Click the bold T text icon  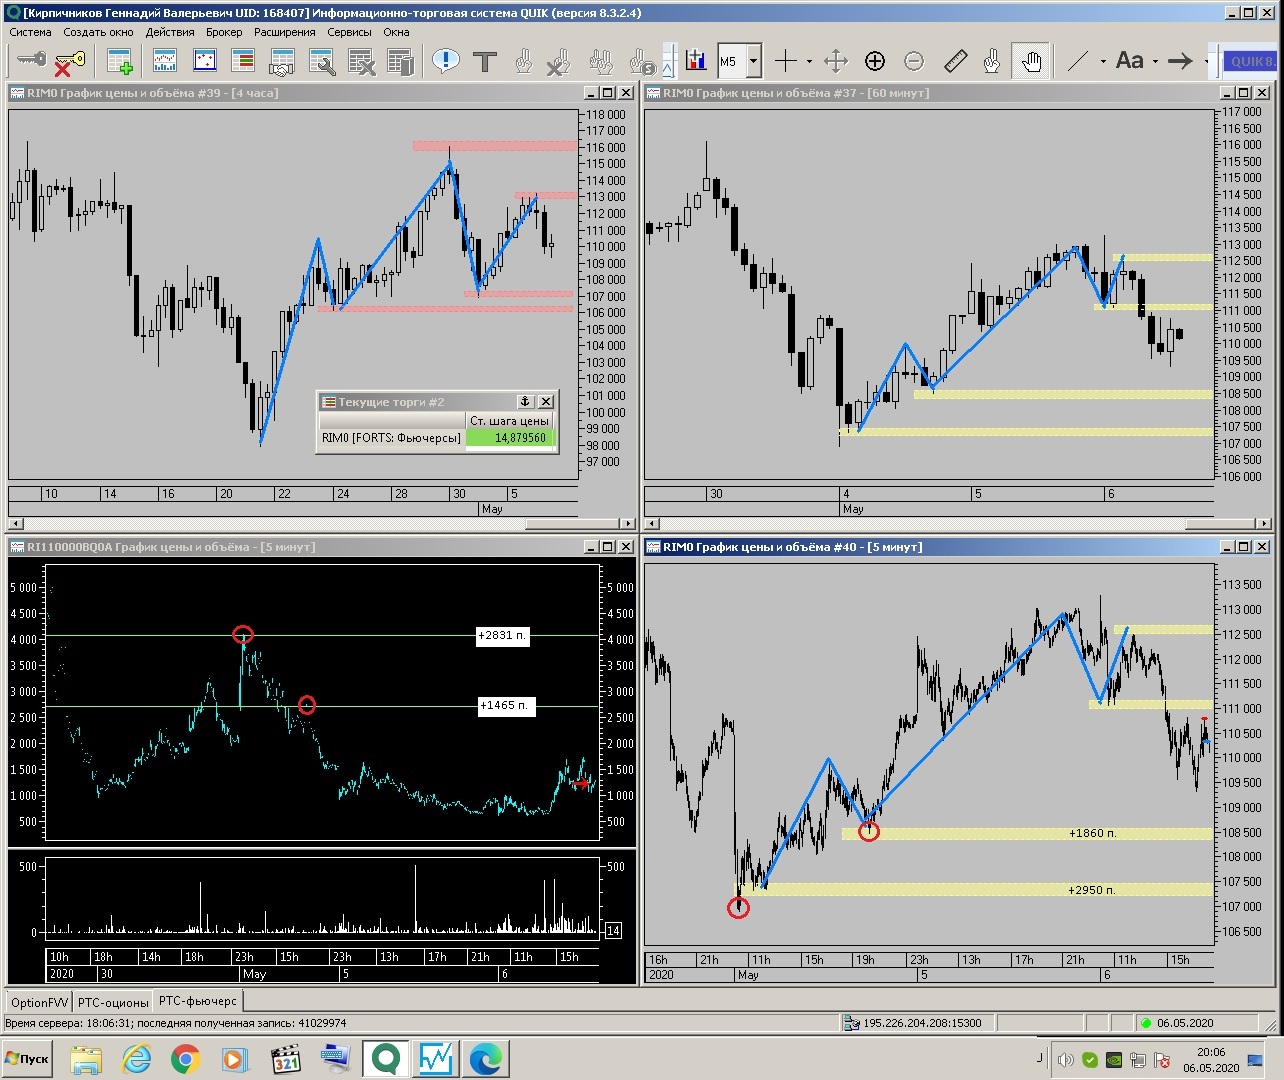[485, 62]
